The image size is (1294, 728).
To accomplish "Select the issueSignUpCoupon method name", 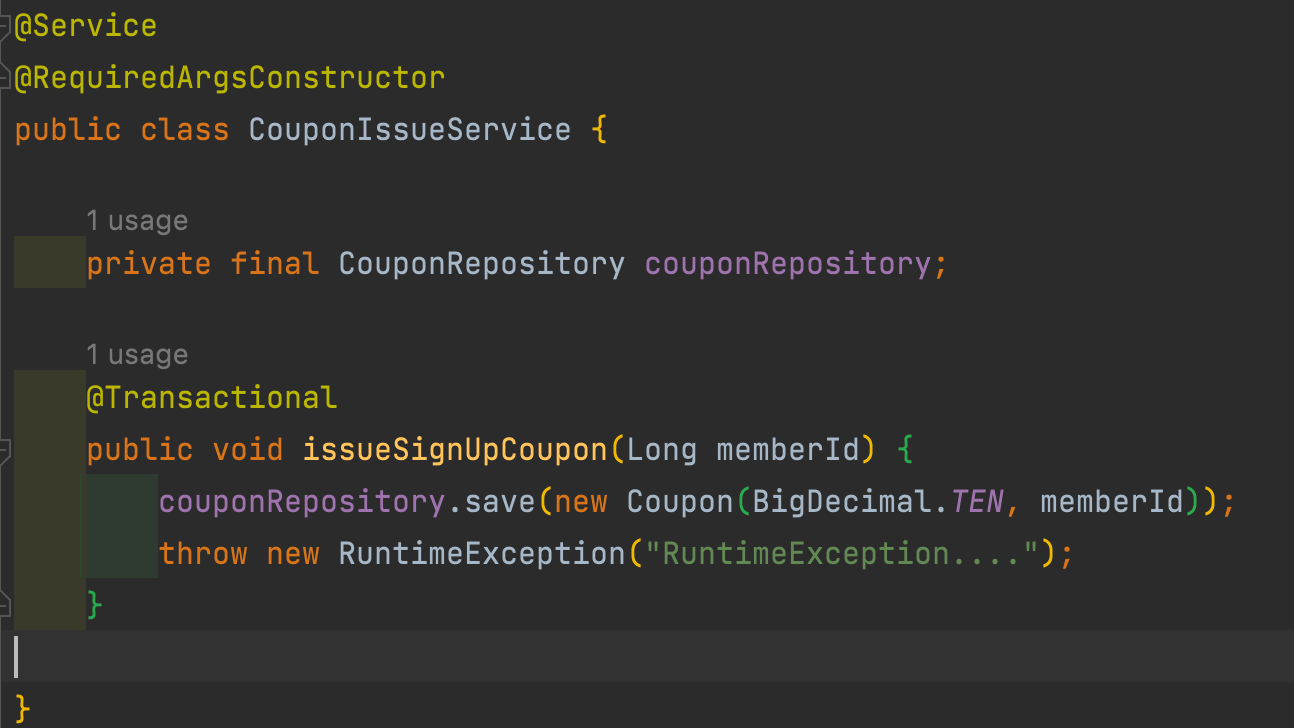I will (455, 450).
